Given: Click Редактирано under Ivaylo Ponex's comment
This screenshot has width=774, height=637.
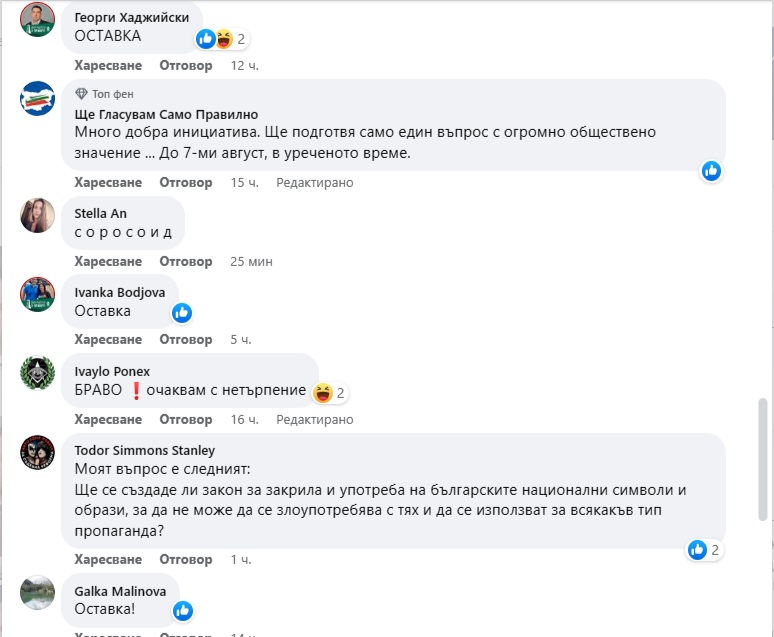Looking at the screenshot, I should click(x=314, y=419).
